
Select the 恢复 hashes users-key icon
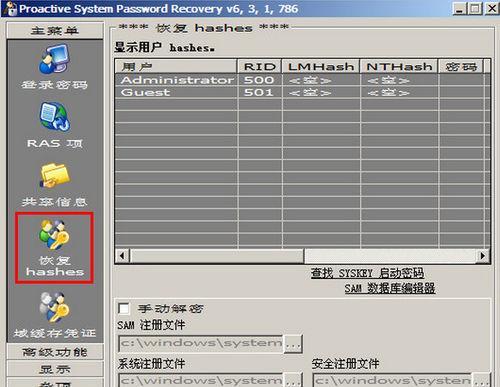pyautogui.click(x=54, y=235)
